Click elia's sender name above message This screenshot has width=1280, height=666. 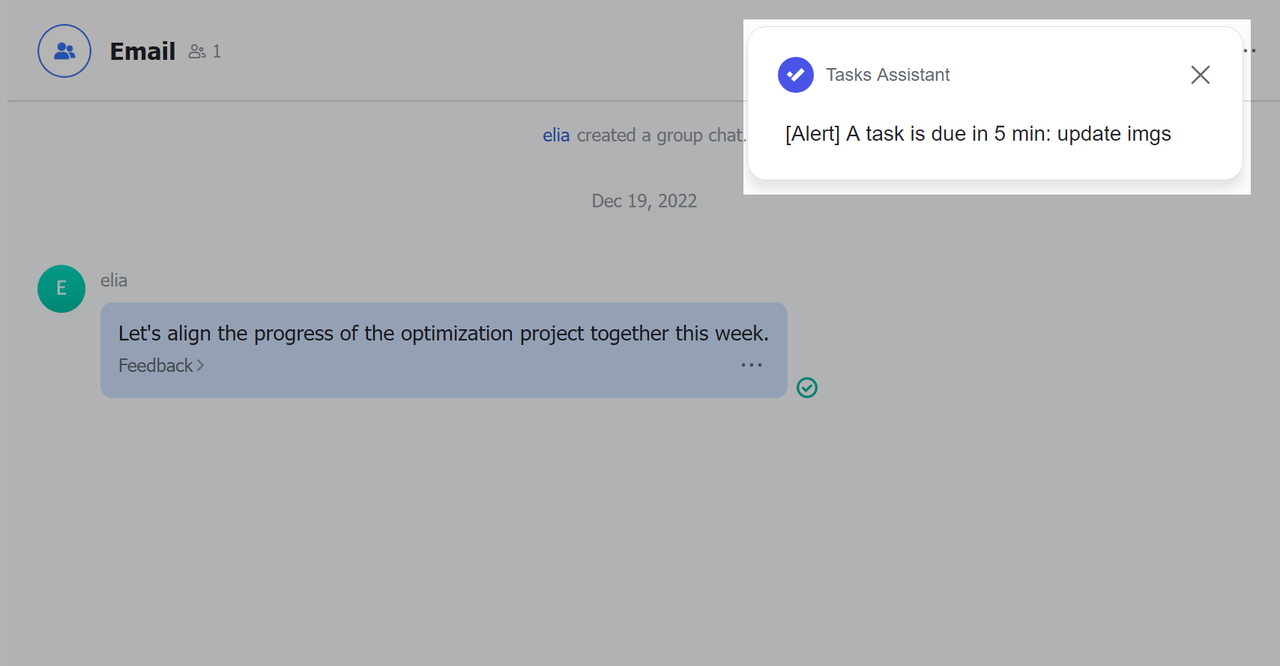tap(114, 280)
